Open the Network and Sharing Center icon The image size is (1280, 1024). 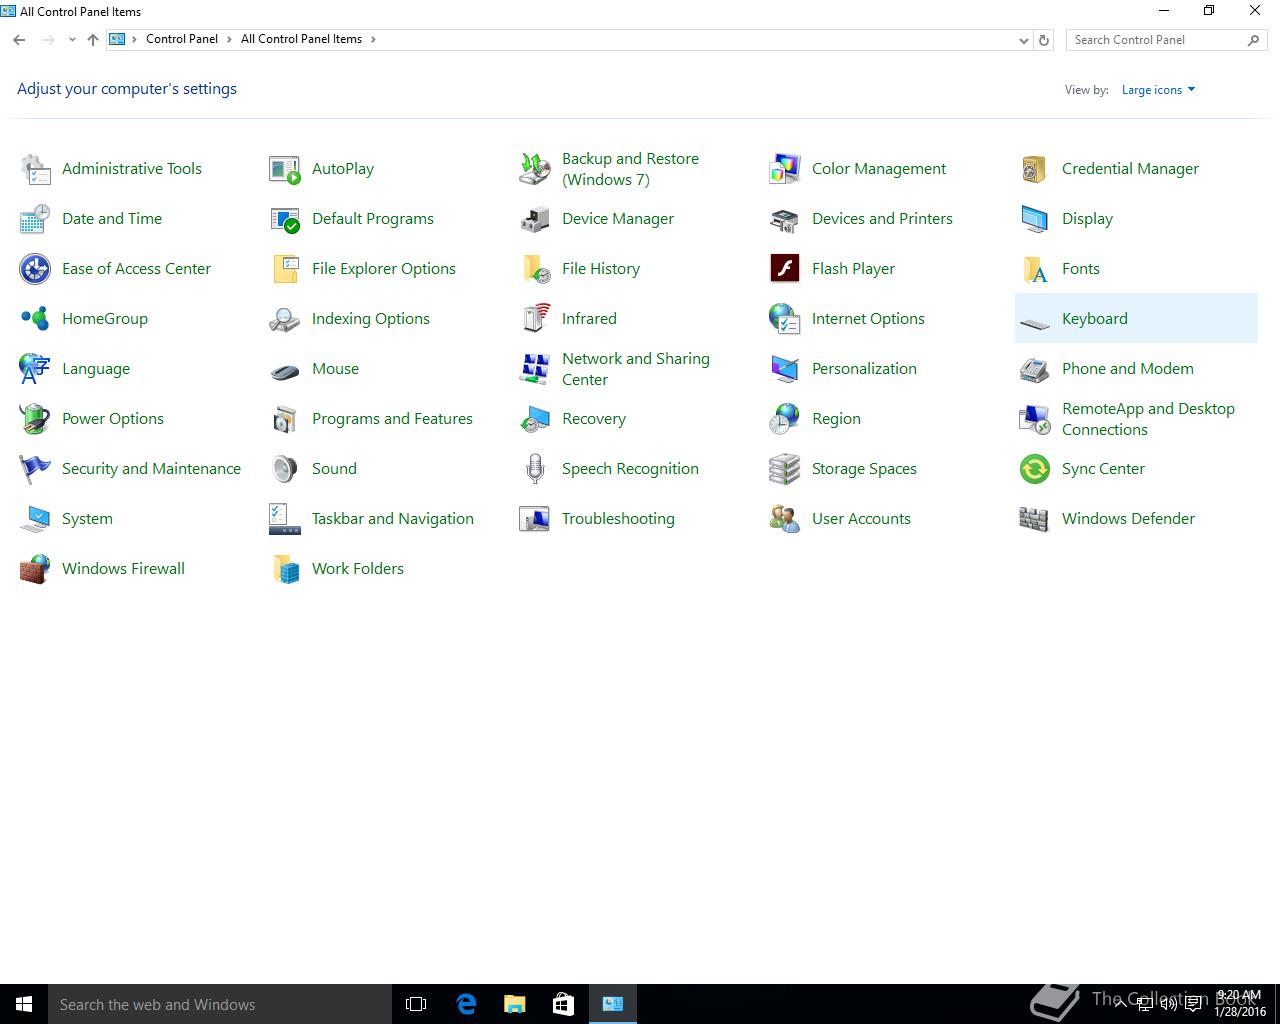pos(535,369)
